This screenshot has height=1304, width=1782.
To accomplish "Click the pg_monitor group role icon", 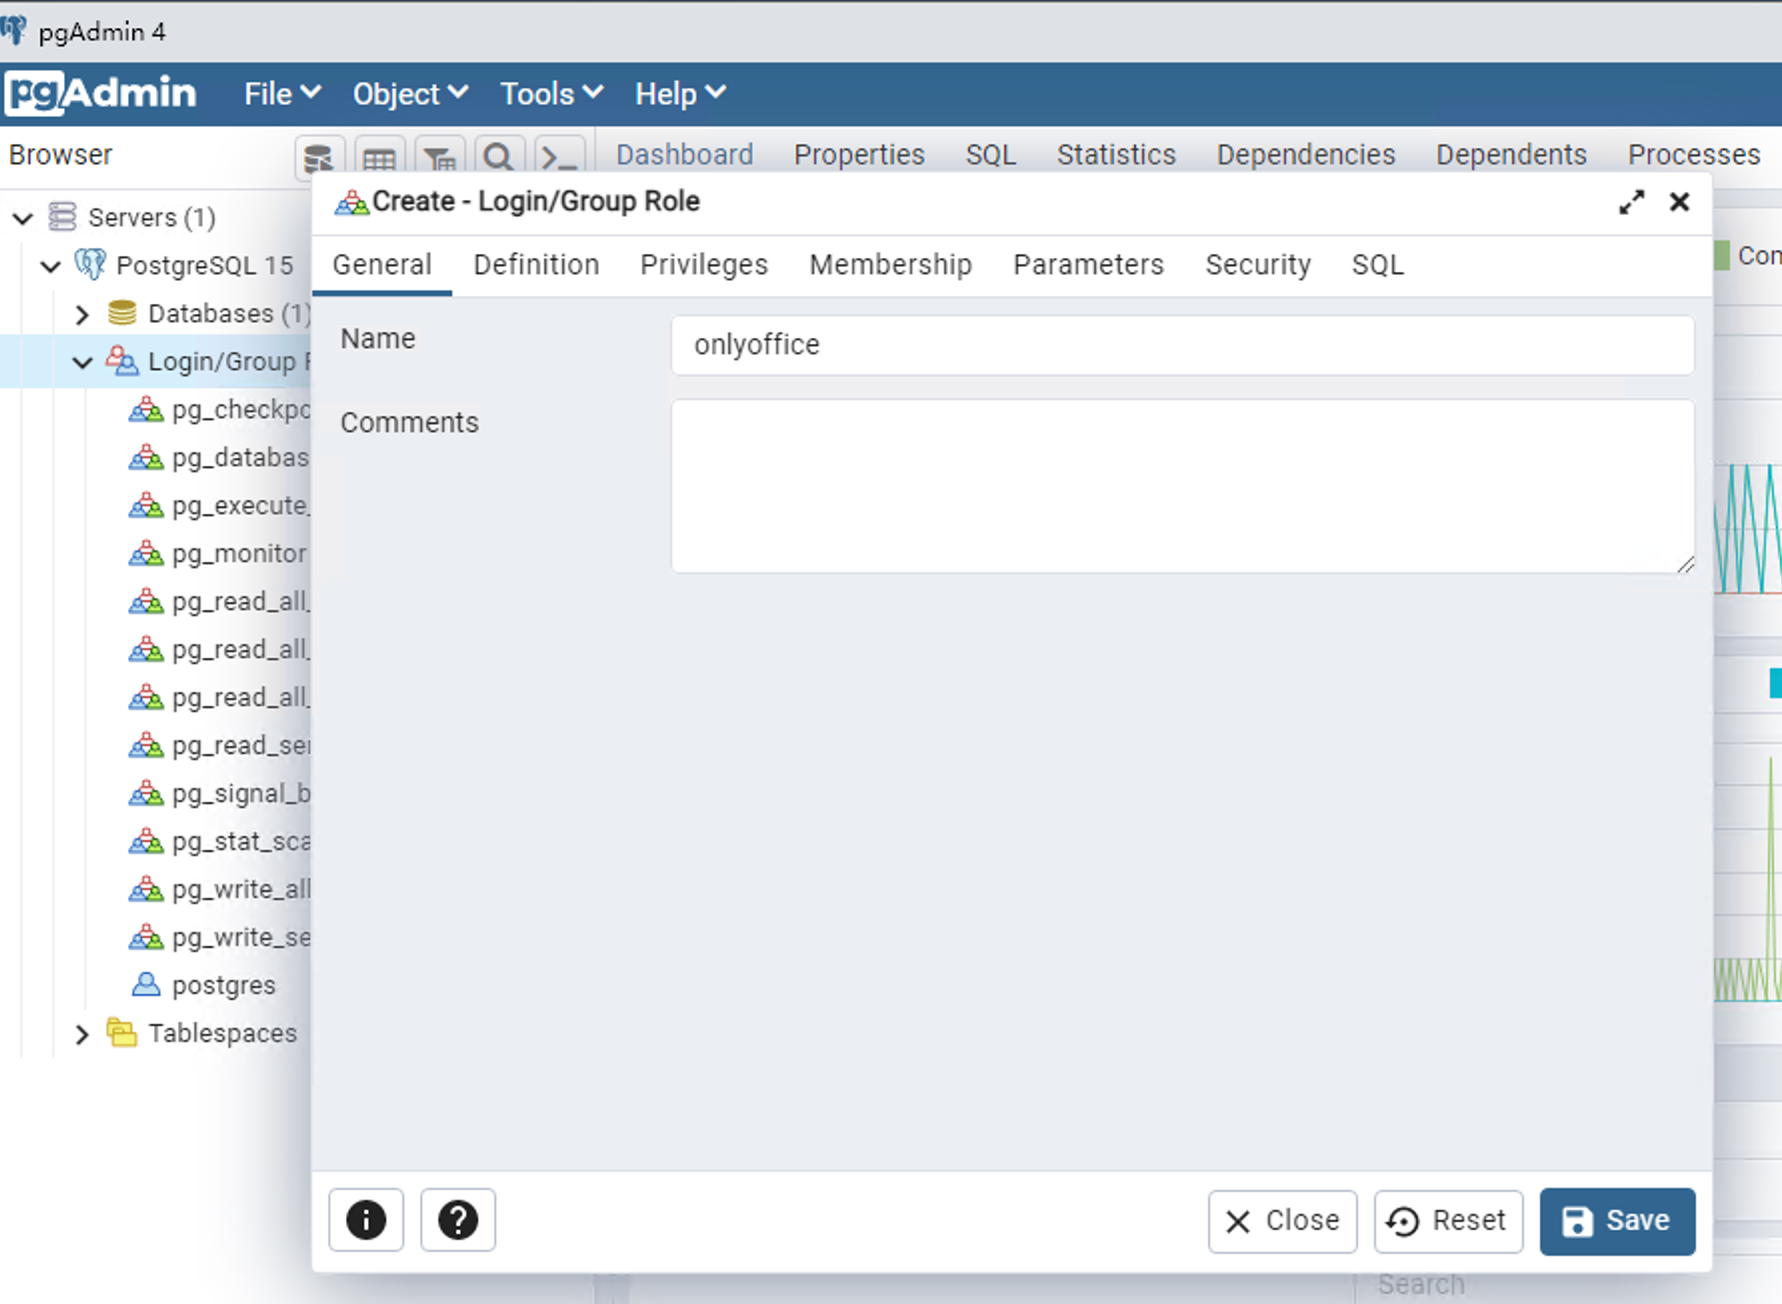I will pyautogui.click(x=146, y=553).
